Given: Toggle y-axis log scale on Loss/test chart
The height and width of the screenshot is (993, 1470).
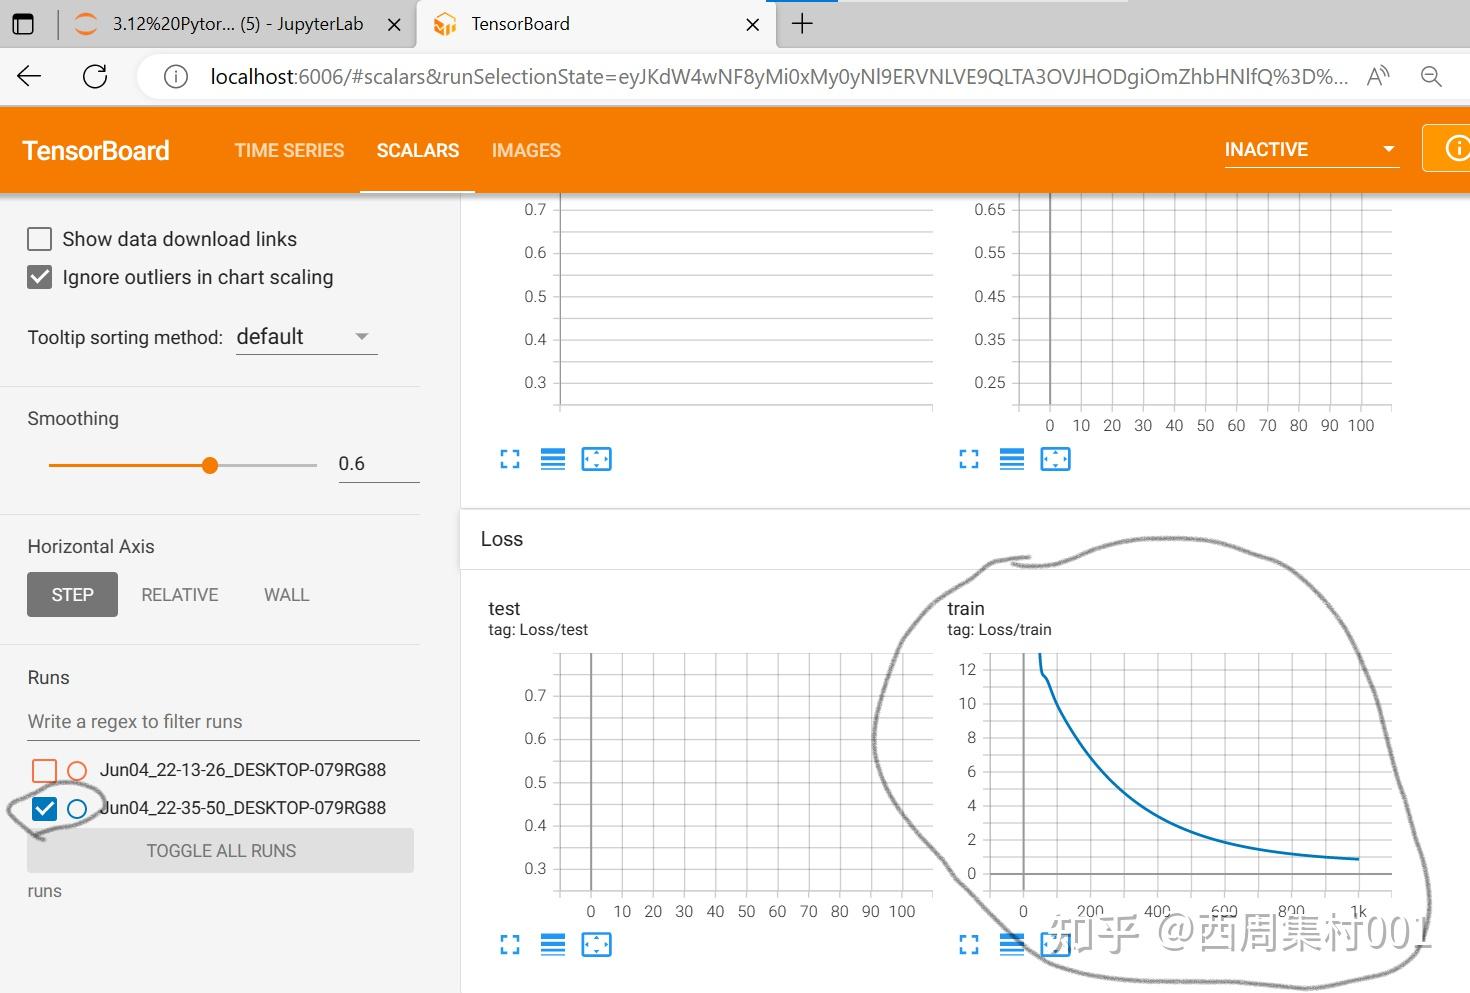Looking at the screenshot, I should coord(553,945).
